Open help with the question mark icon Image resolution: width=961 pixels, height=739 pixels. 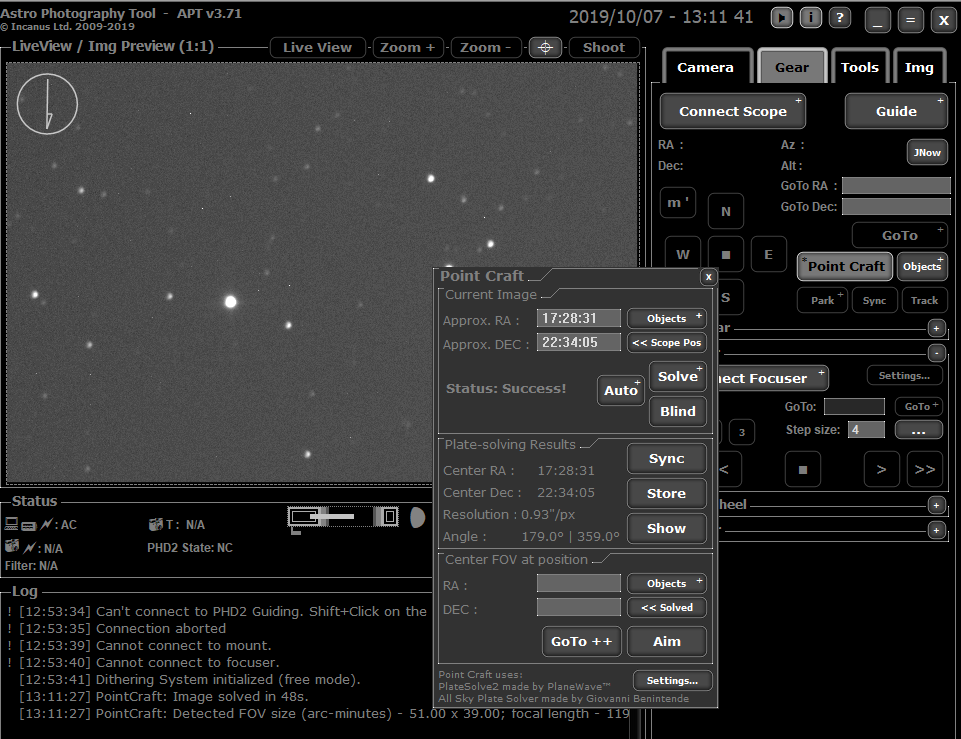pos(840,18)
